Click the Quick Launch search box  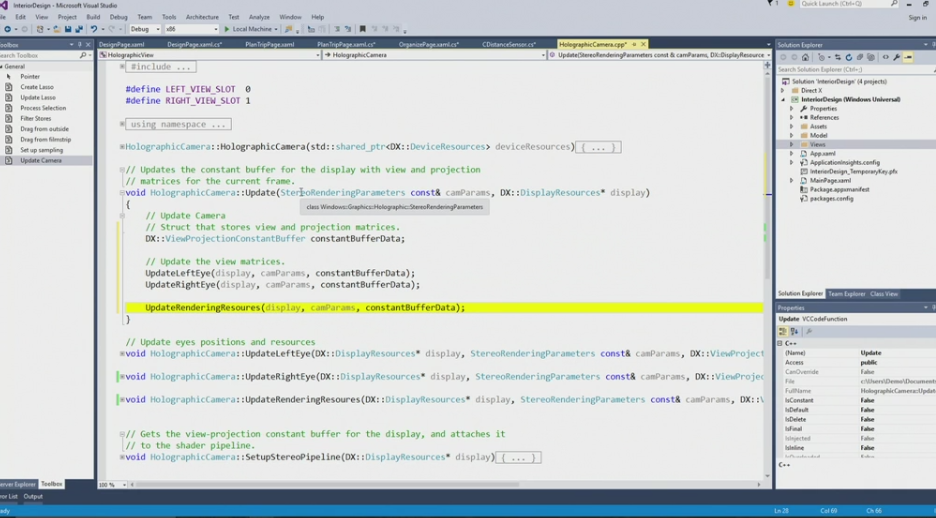pos(842,4)
